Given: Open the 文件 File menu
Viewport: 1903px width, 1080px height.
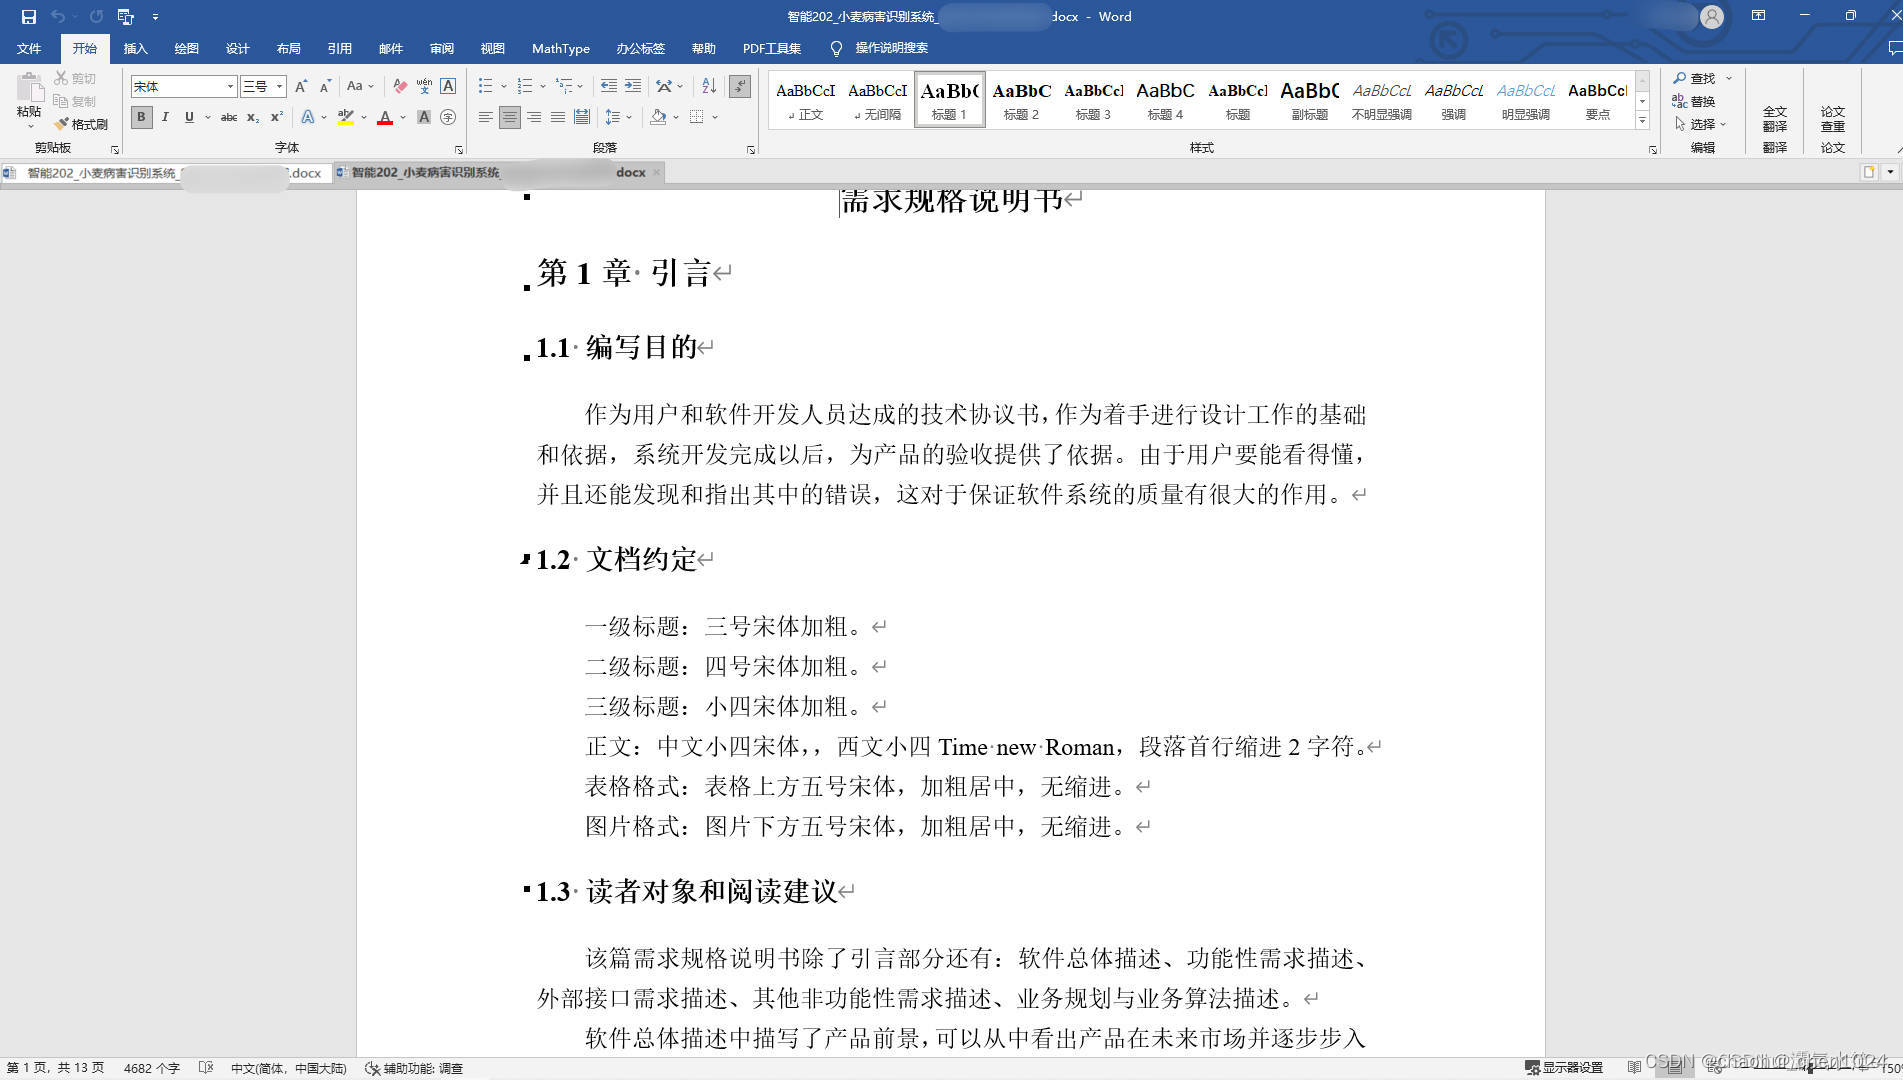Looking at the screenshot, I should pos(29,48).
